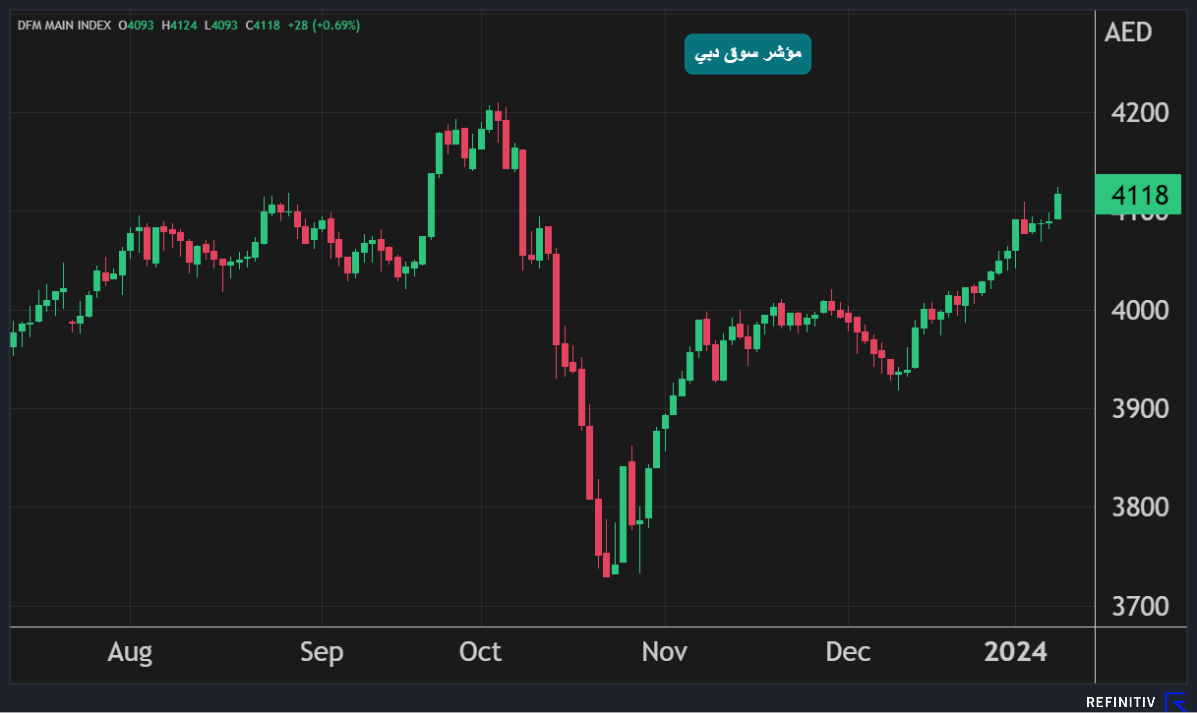Click the DFM MAIN INDEX symbol title
The width and height of the screenshot is (1197, 713).
64,25
